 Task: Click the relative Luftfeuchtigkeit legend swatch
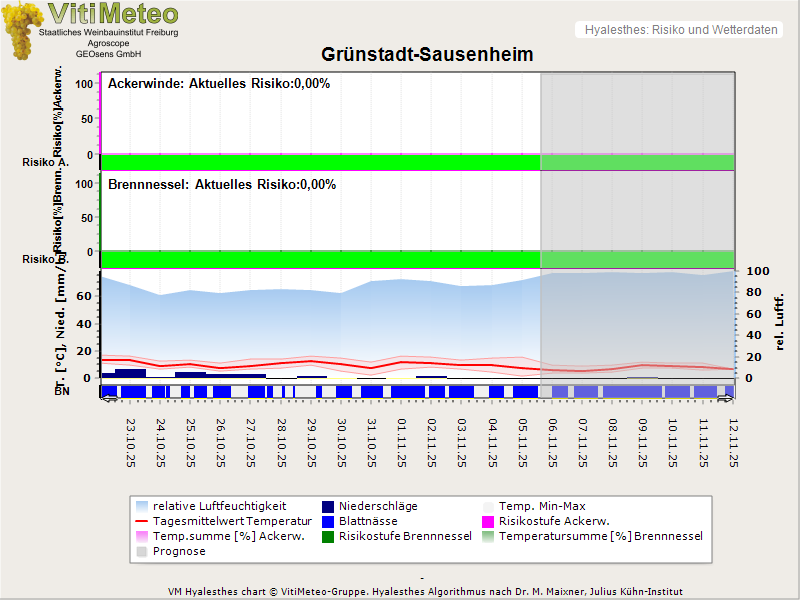pyautogui.click(x=141, y=507)
